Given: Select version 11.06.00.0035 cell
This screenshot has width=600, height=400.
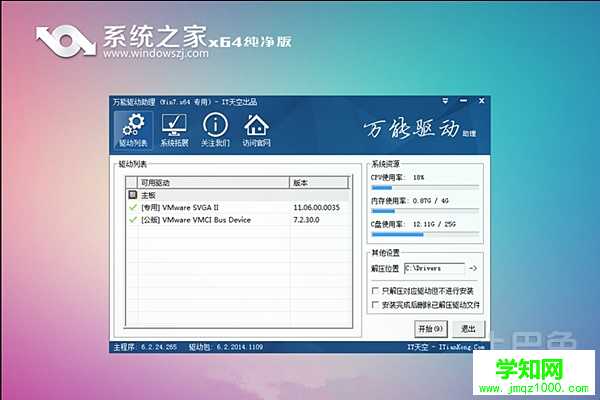Looking at the screenshot, I should coord(316,207).
